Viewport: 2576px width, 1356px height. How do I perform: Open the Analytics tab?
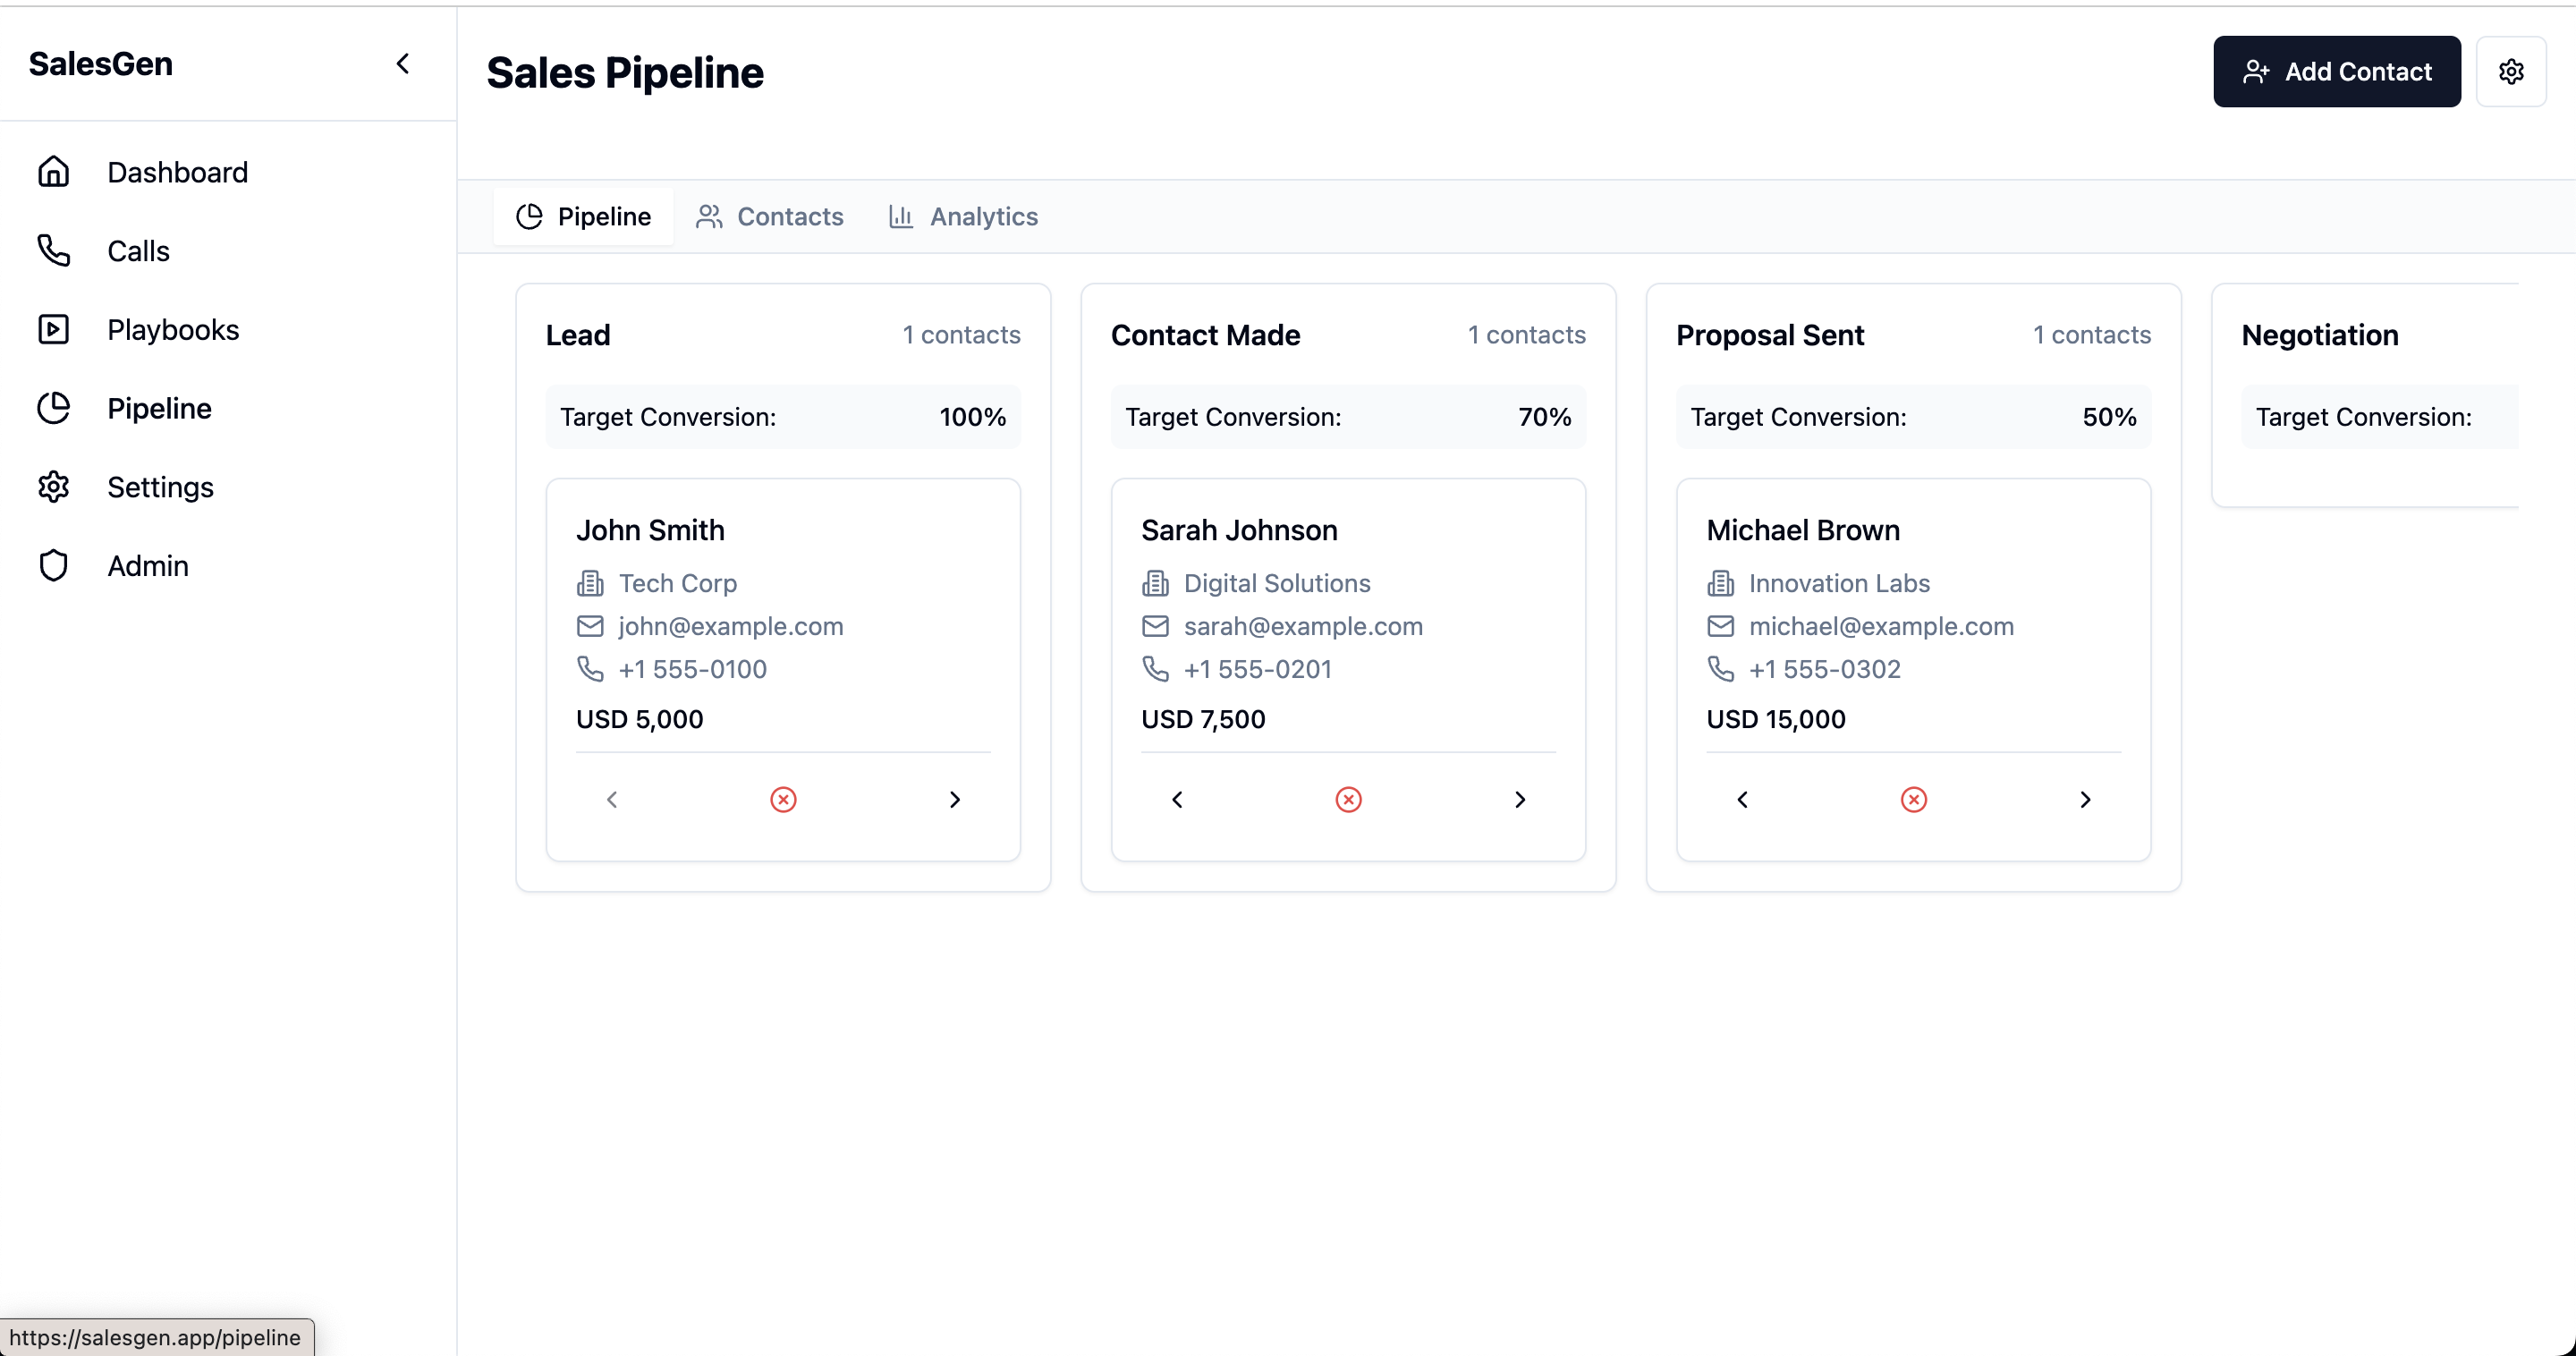click(964, 216)
